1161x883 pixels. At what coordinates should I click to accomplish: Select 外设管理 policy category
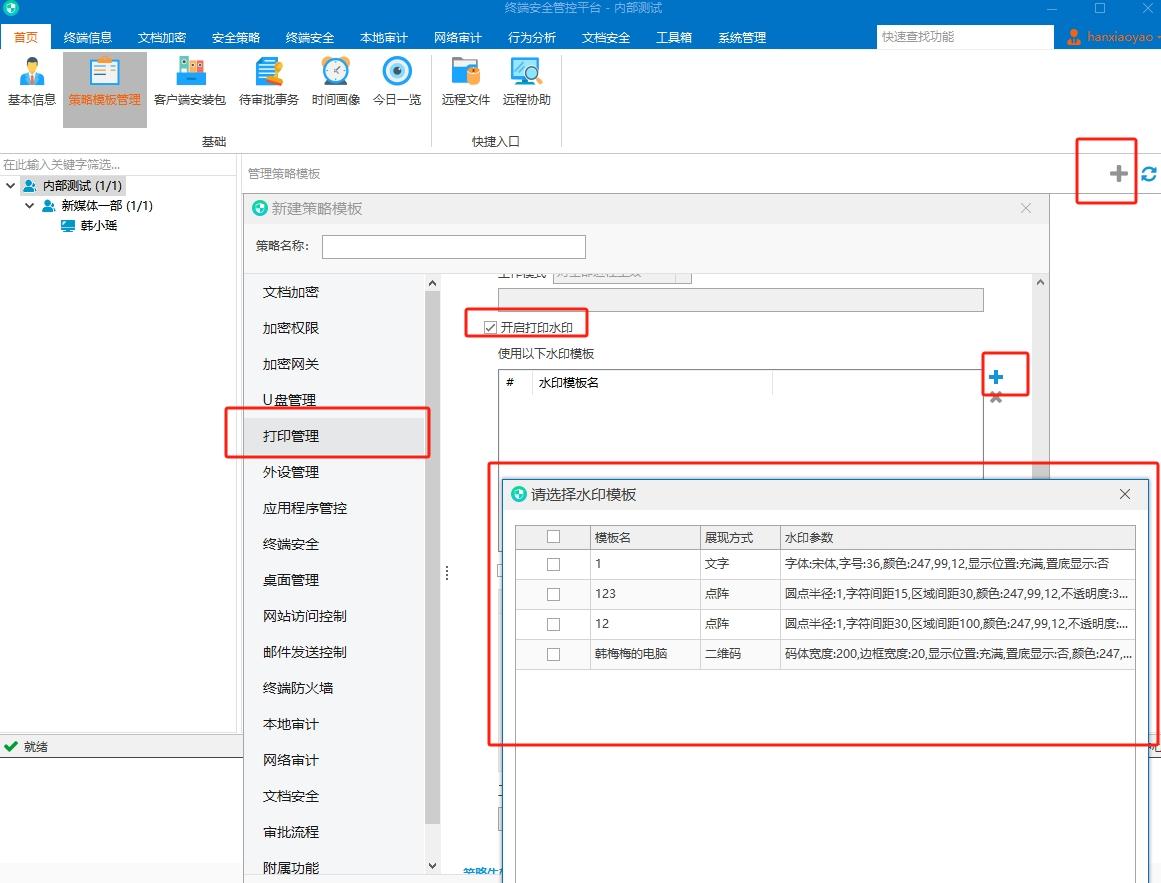pos(335,472)
